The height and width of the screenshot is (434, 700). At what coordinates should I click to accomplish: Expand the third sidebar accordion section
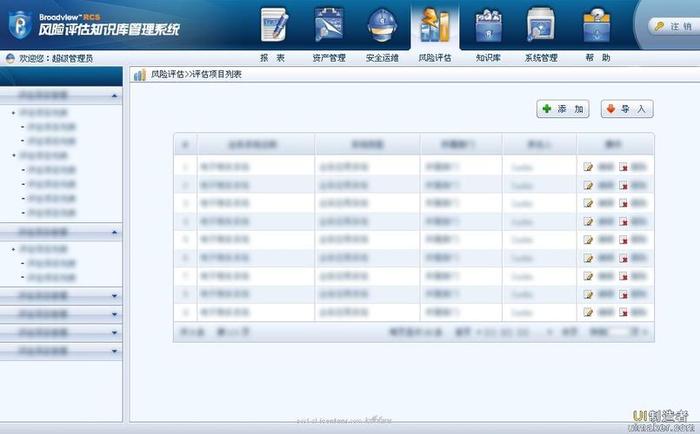pos(114,296)
